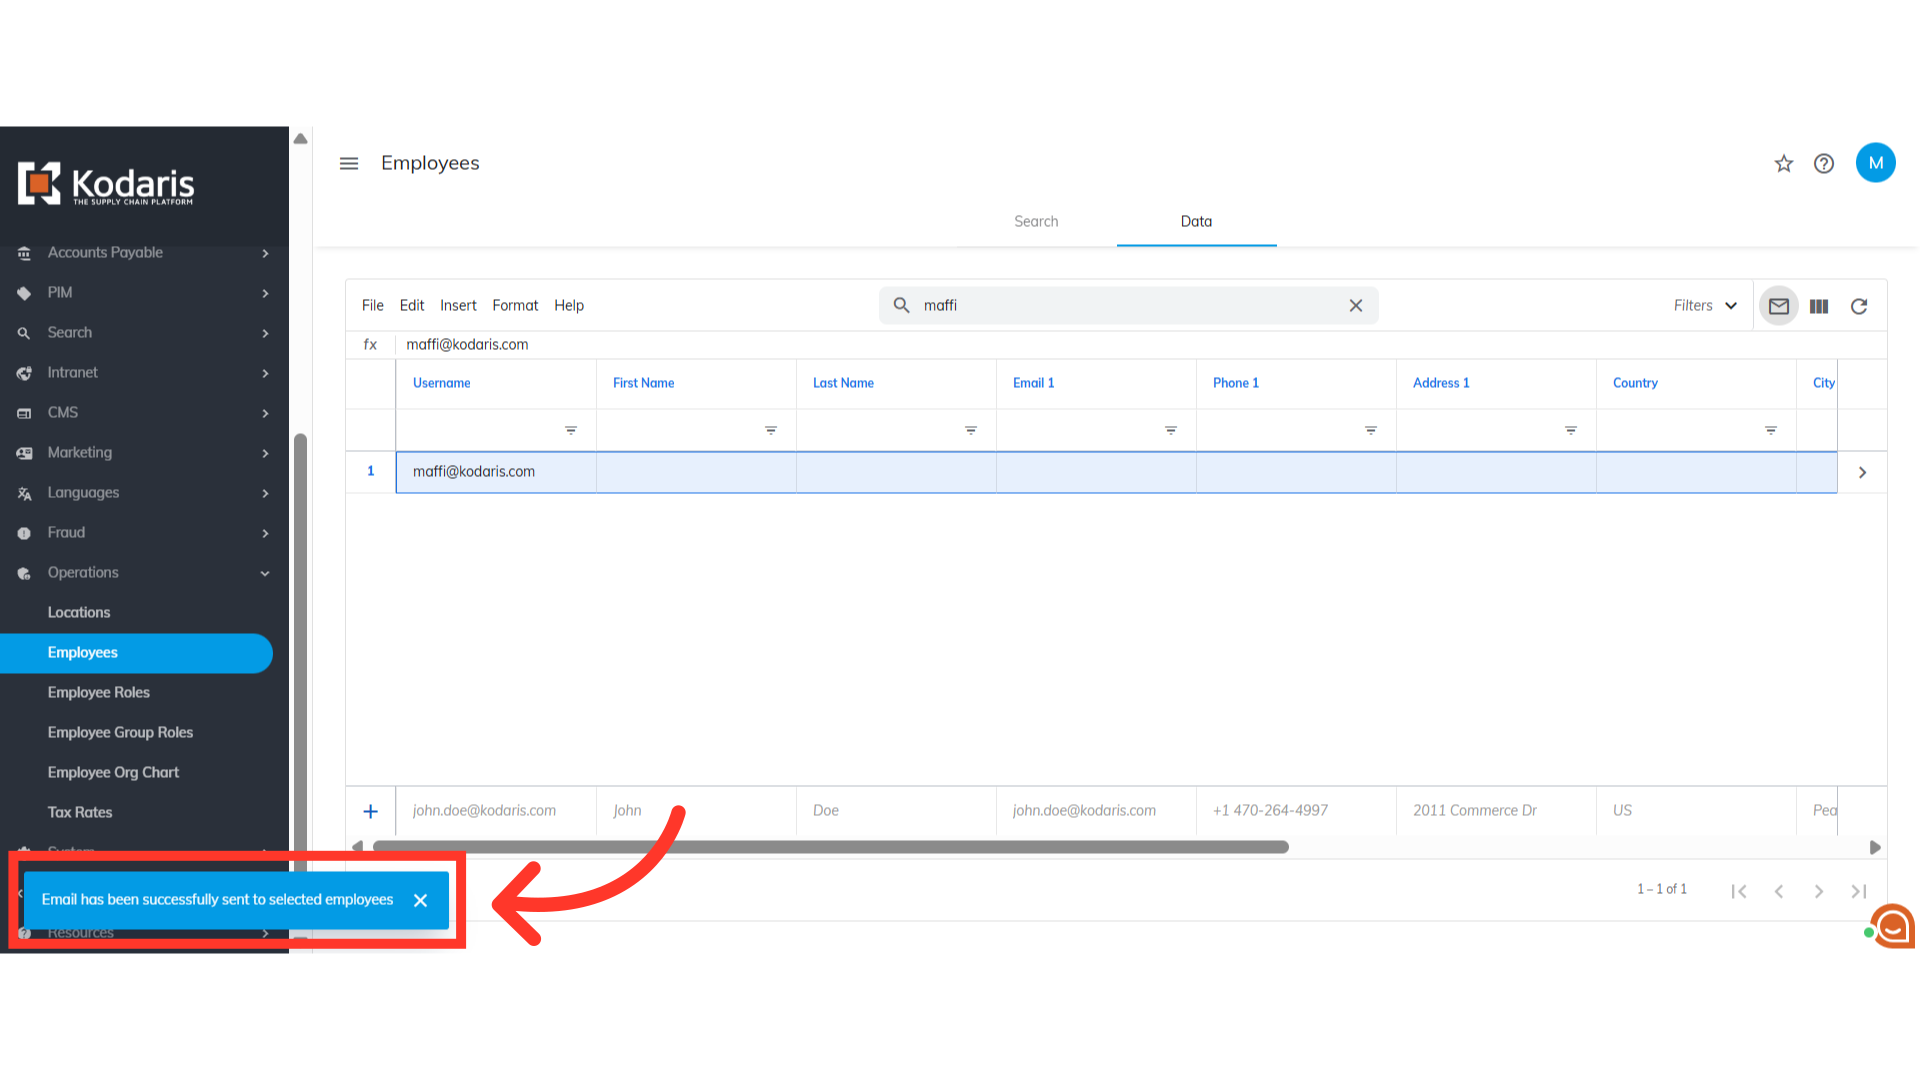Open the column chooser icon
Screen dimensions: 1920x1080
(1819, 306)
